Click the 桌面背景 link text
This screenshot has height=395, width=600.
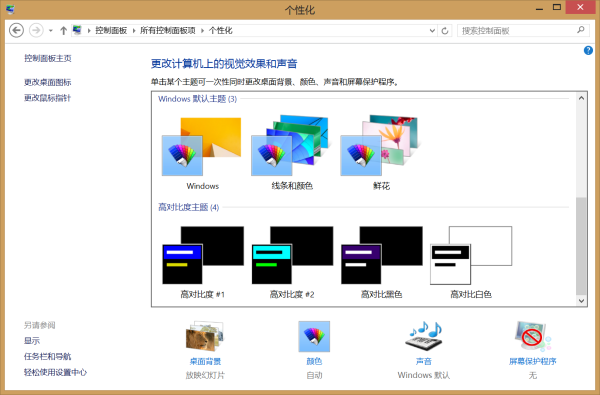205,361
